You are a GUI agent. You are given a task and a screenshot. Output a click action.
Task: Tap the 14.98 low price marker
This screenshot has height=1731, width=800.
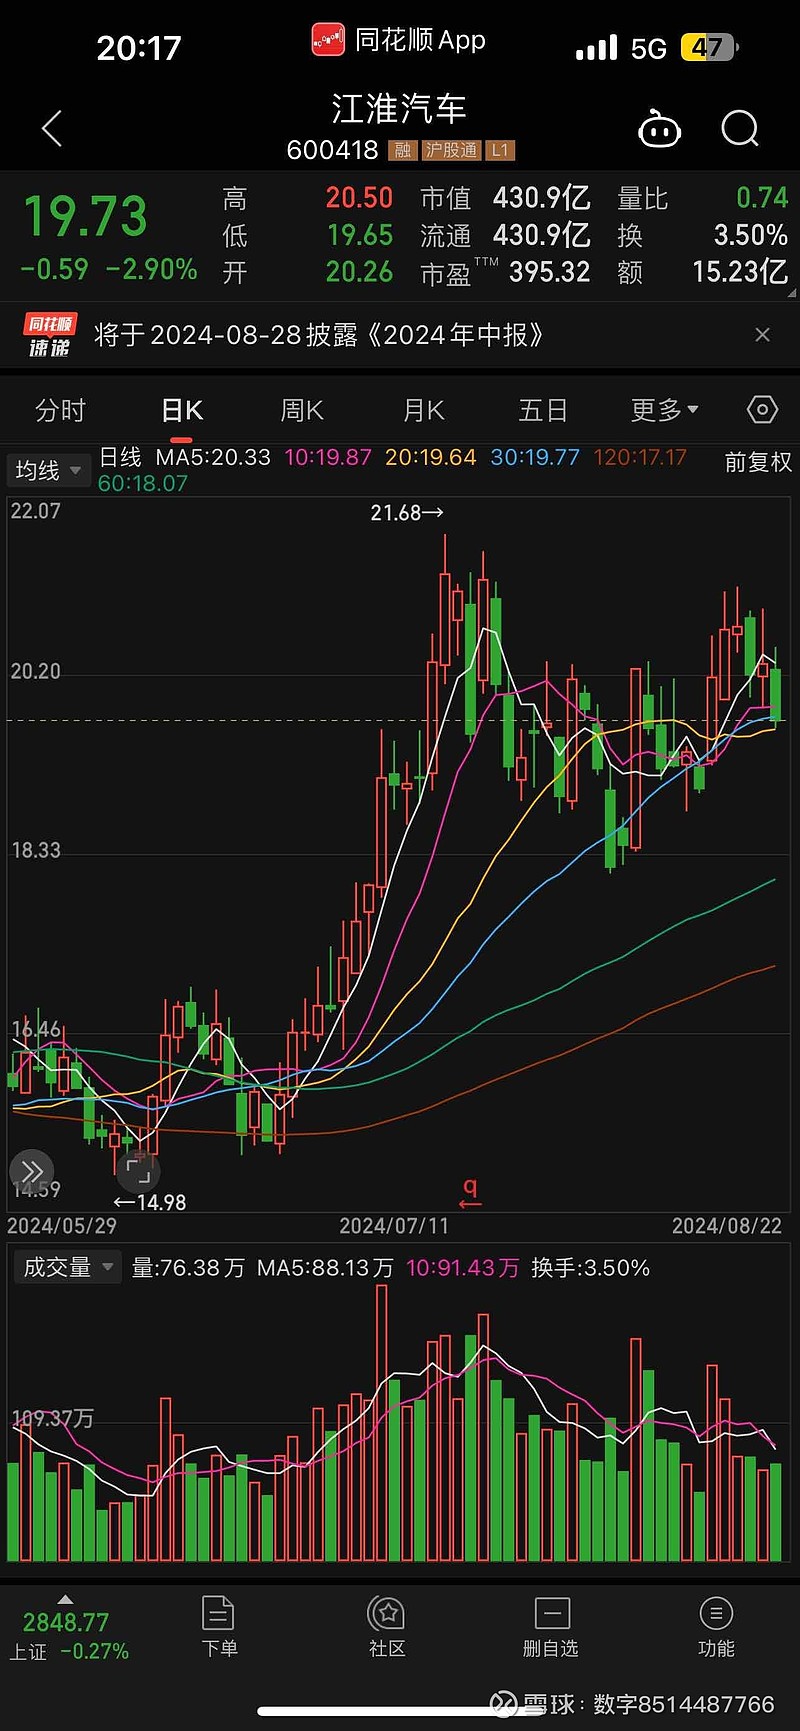pyautogui.click(x=150, y=1202)
